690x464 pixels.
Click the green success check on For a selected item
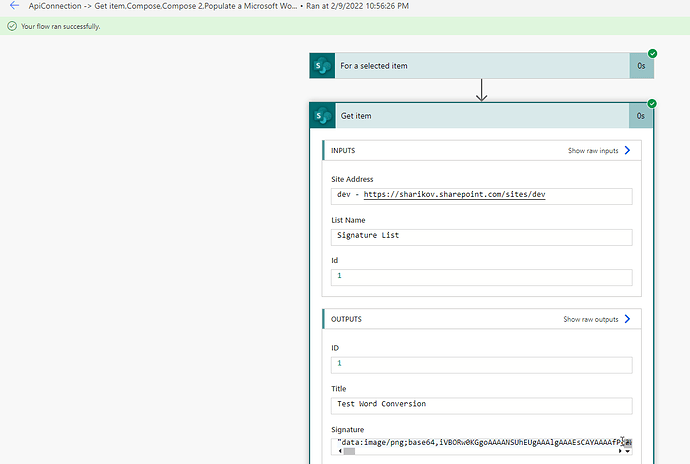(652, 53)
